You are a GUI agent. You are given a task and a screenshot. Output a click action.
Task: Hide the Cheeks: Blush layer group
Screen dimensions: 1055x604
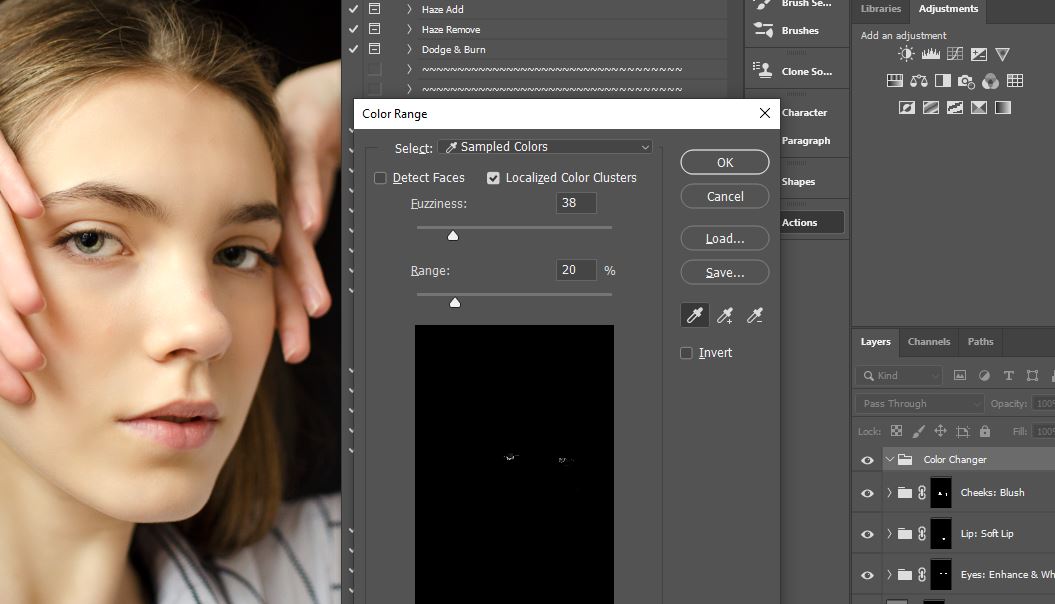867,493
